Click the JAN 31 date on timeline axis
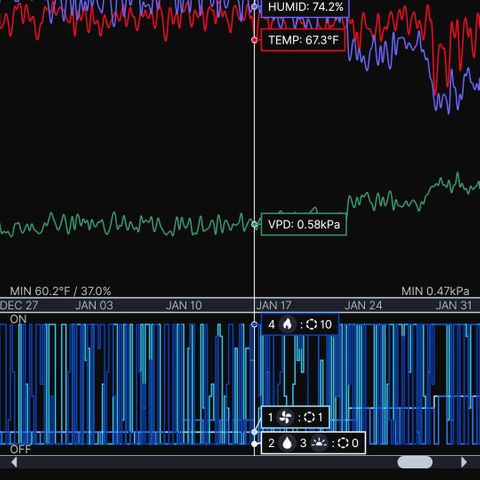Viewport: 480px width, 480px height. (x=454, y=305)
